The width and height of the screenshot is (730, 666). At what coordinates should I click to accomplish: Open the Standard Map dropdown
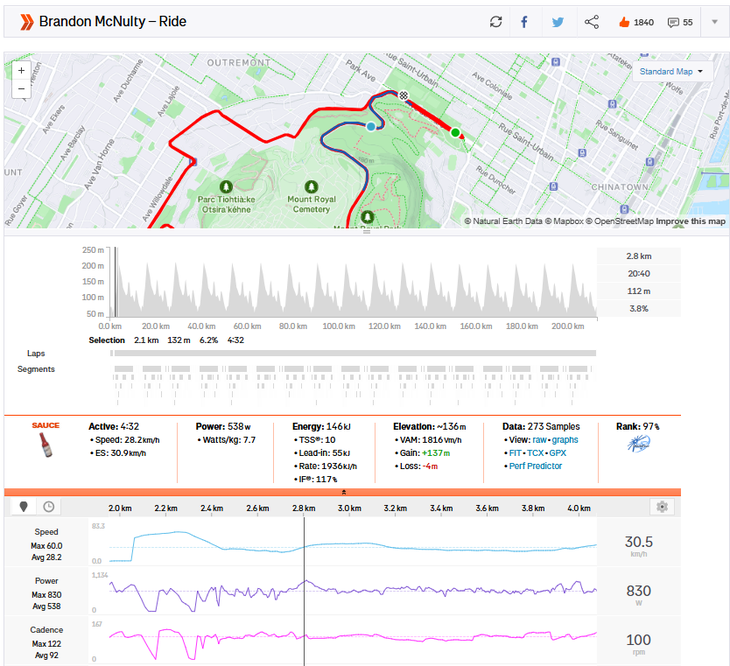[x=671, y=72]
